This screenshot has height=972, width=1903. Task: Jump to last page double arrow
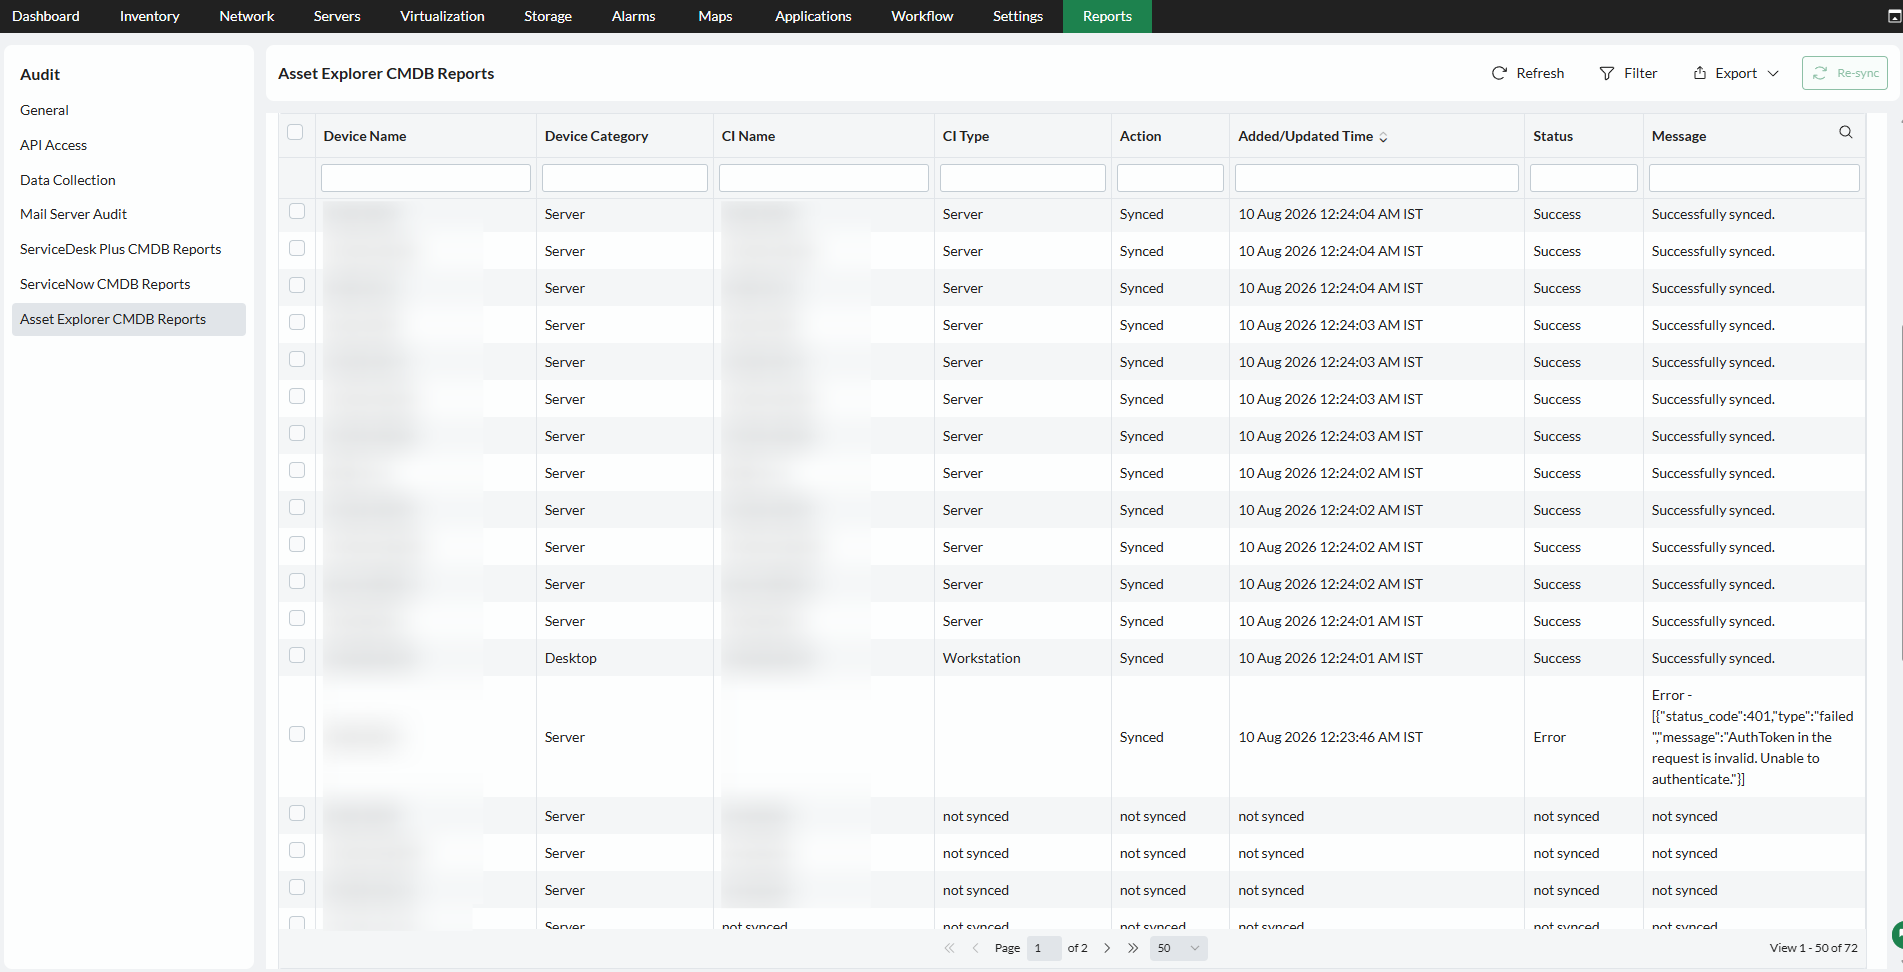point(1133,948)
